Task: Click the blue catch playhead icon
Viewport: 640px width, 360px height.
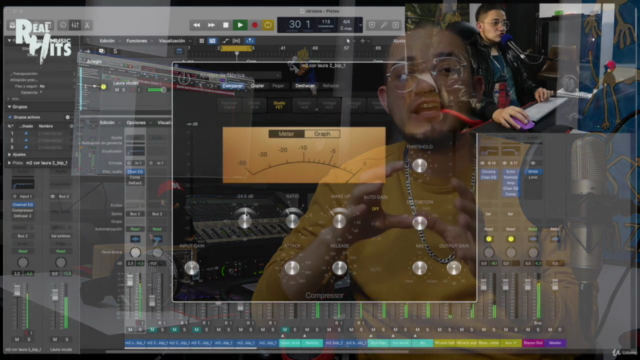Action: (250, 41)
